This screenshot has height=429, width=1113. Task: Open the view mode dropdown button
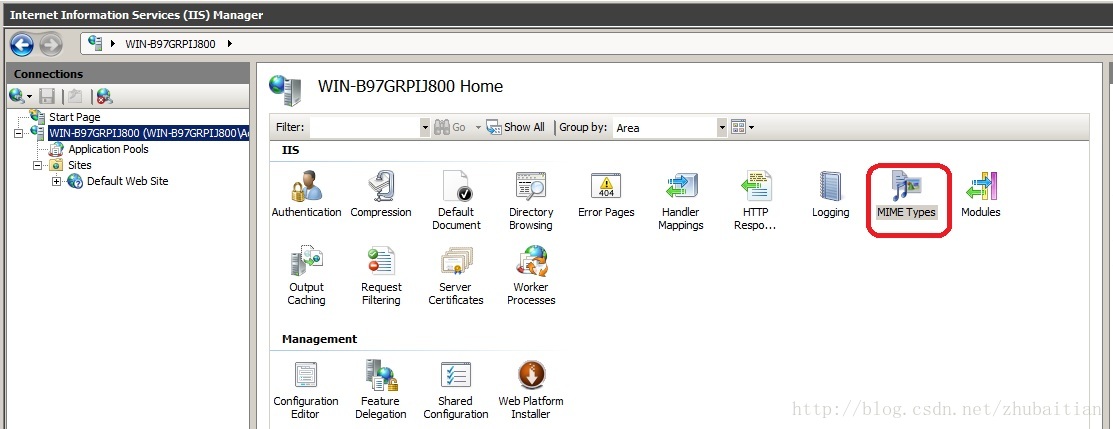(x=742, y=128)
